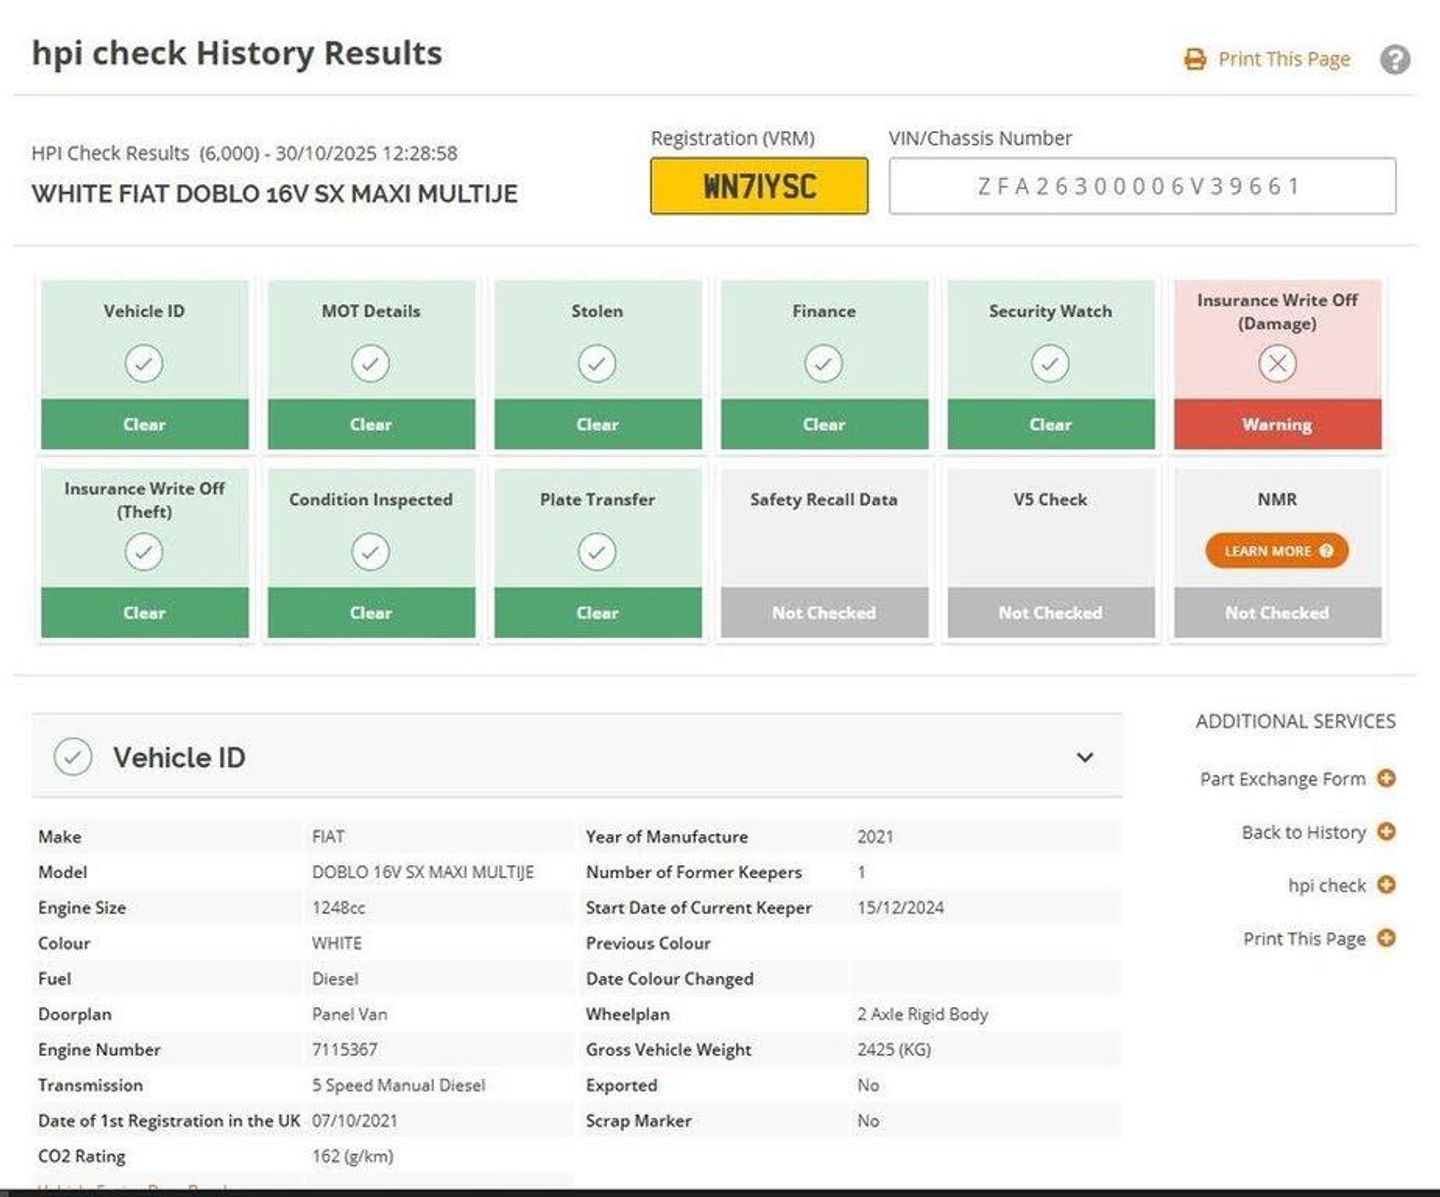The width and height of the screenshot is (1440, 1197).
Task: Click the red cross icon under Insurance Write Off (Damage)
Action: 1277,364
